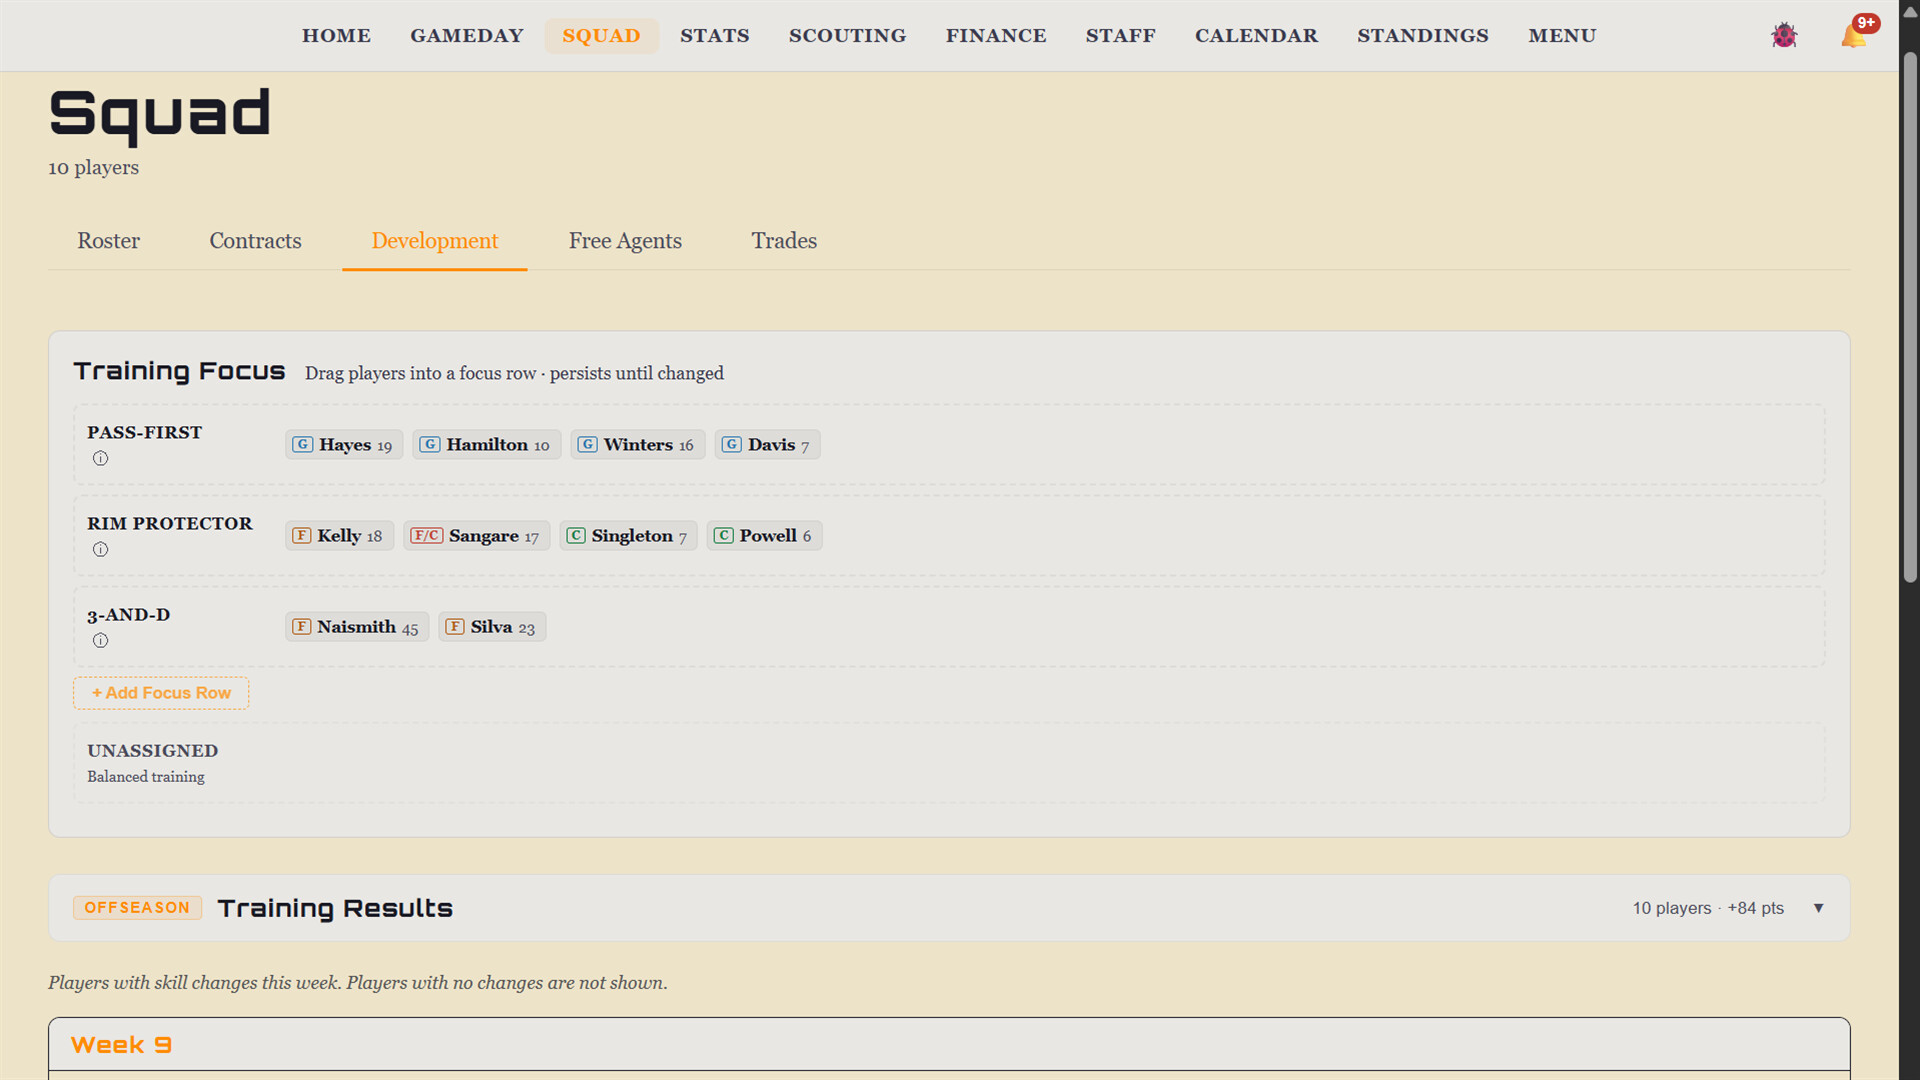Screen dimensions: 1920x1080
Task: Switch to the Contracts tab
Action: pyautogui.click(x=255, y=241)
